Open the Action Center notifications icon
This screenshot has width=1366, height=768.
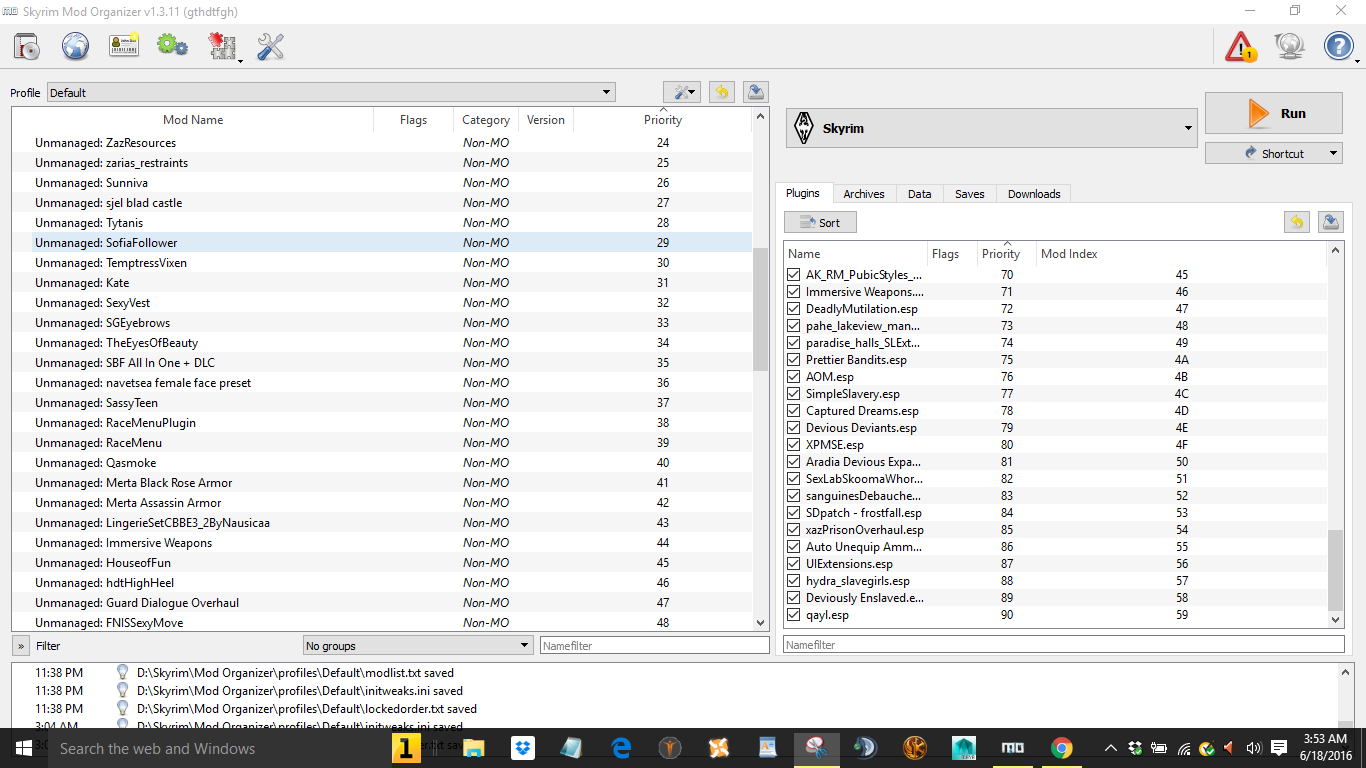[1279, 748]
